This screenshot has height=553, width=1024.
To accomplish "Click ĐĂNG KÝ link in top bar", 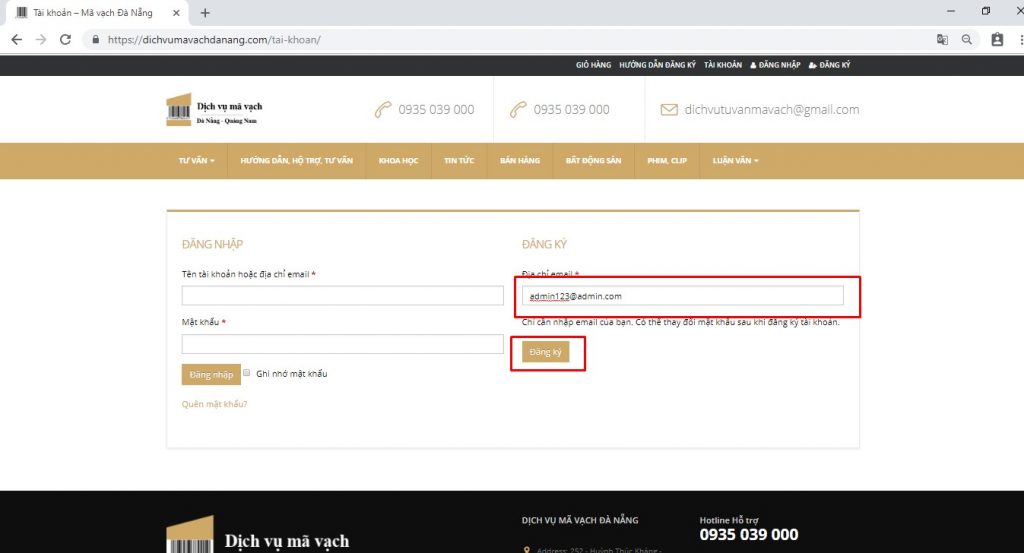I will point(829,65).
